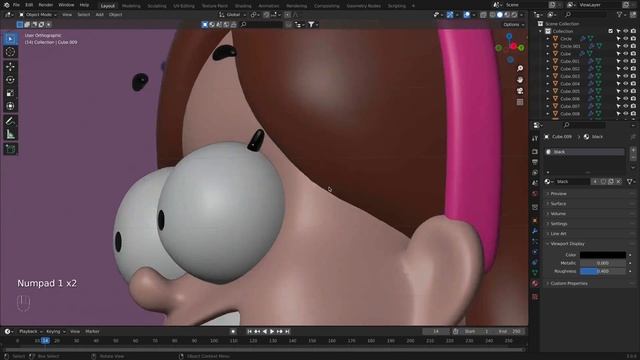The image size is (640, 360).
Task: Select the Measure tool
Action: pyautogui.click(x=11, y=134)
